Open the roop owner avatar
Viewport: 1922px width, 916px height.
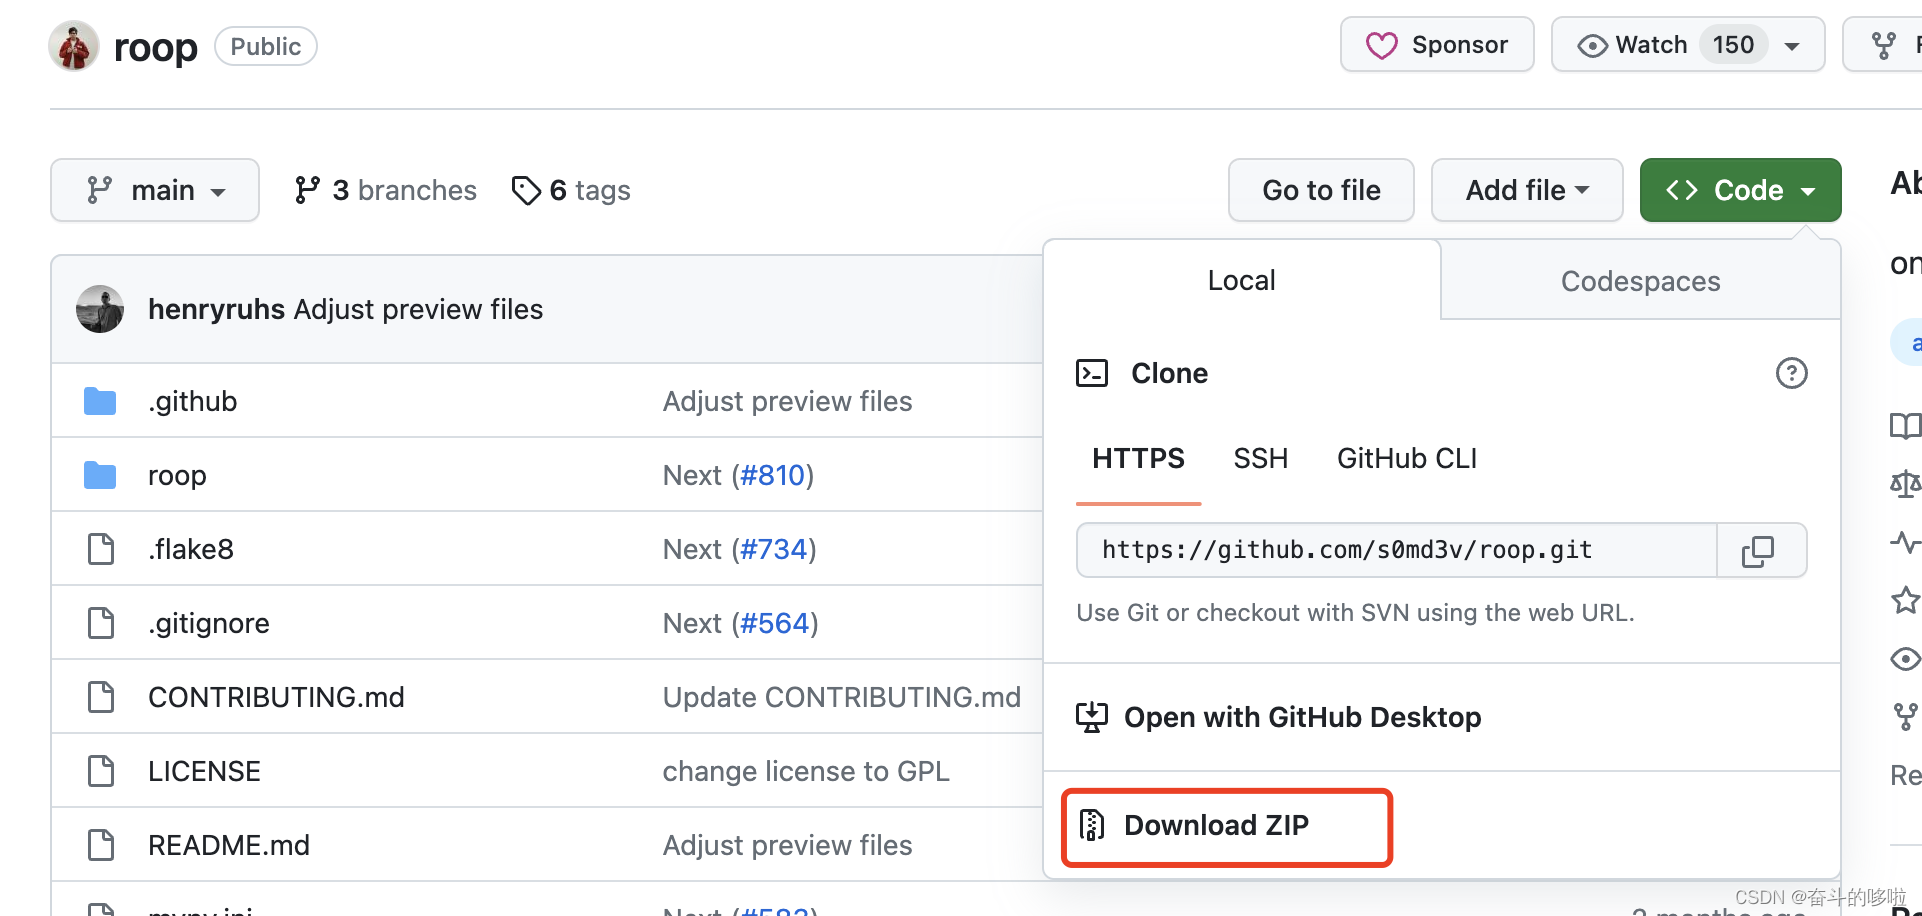pos(74,46)
